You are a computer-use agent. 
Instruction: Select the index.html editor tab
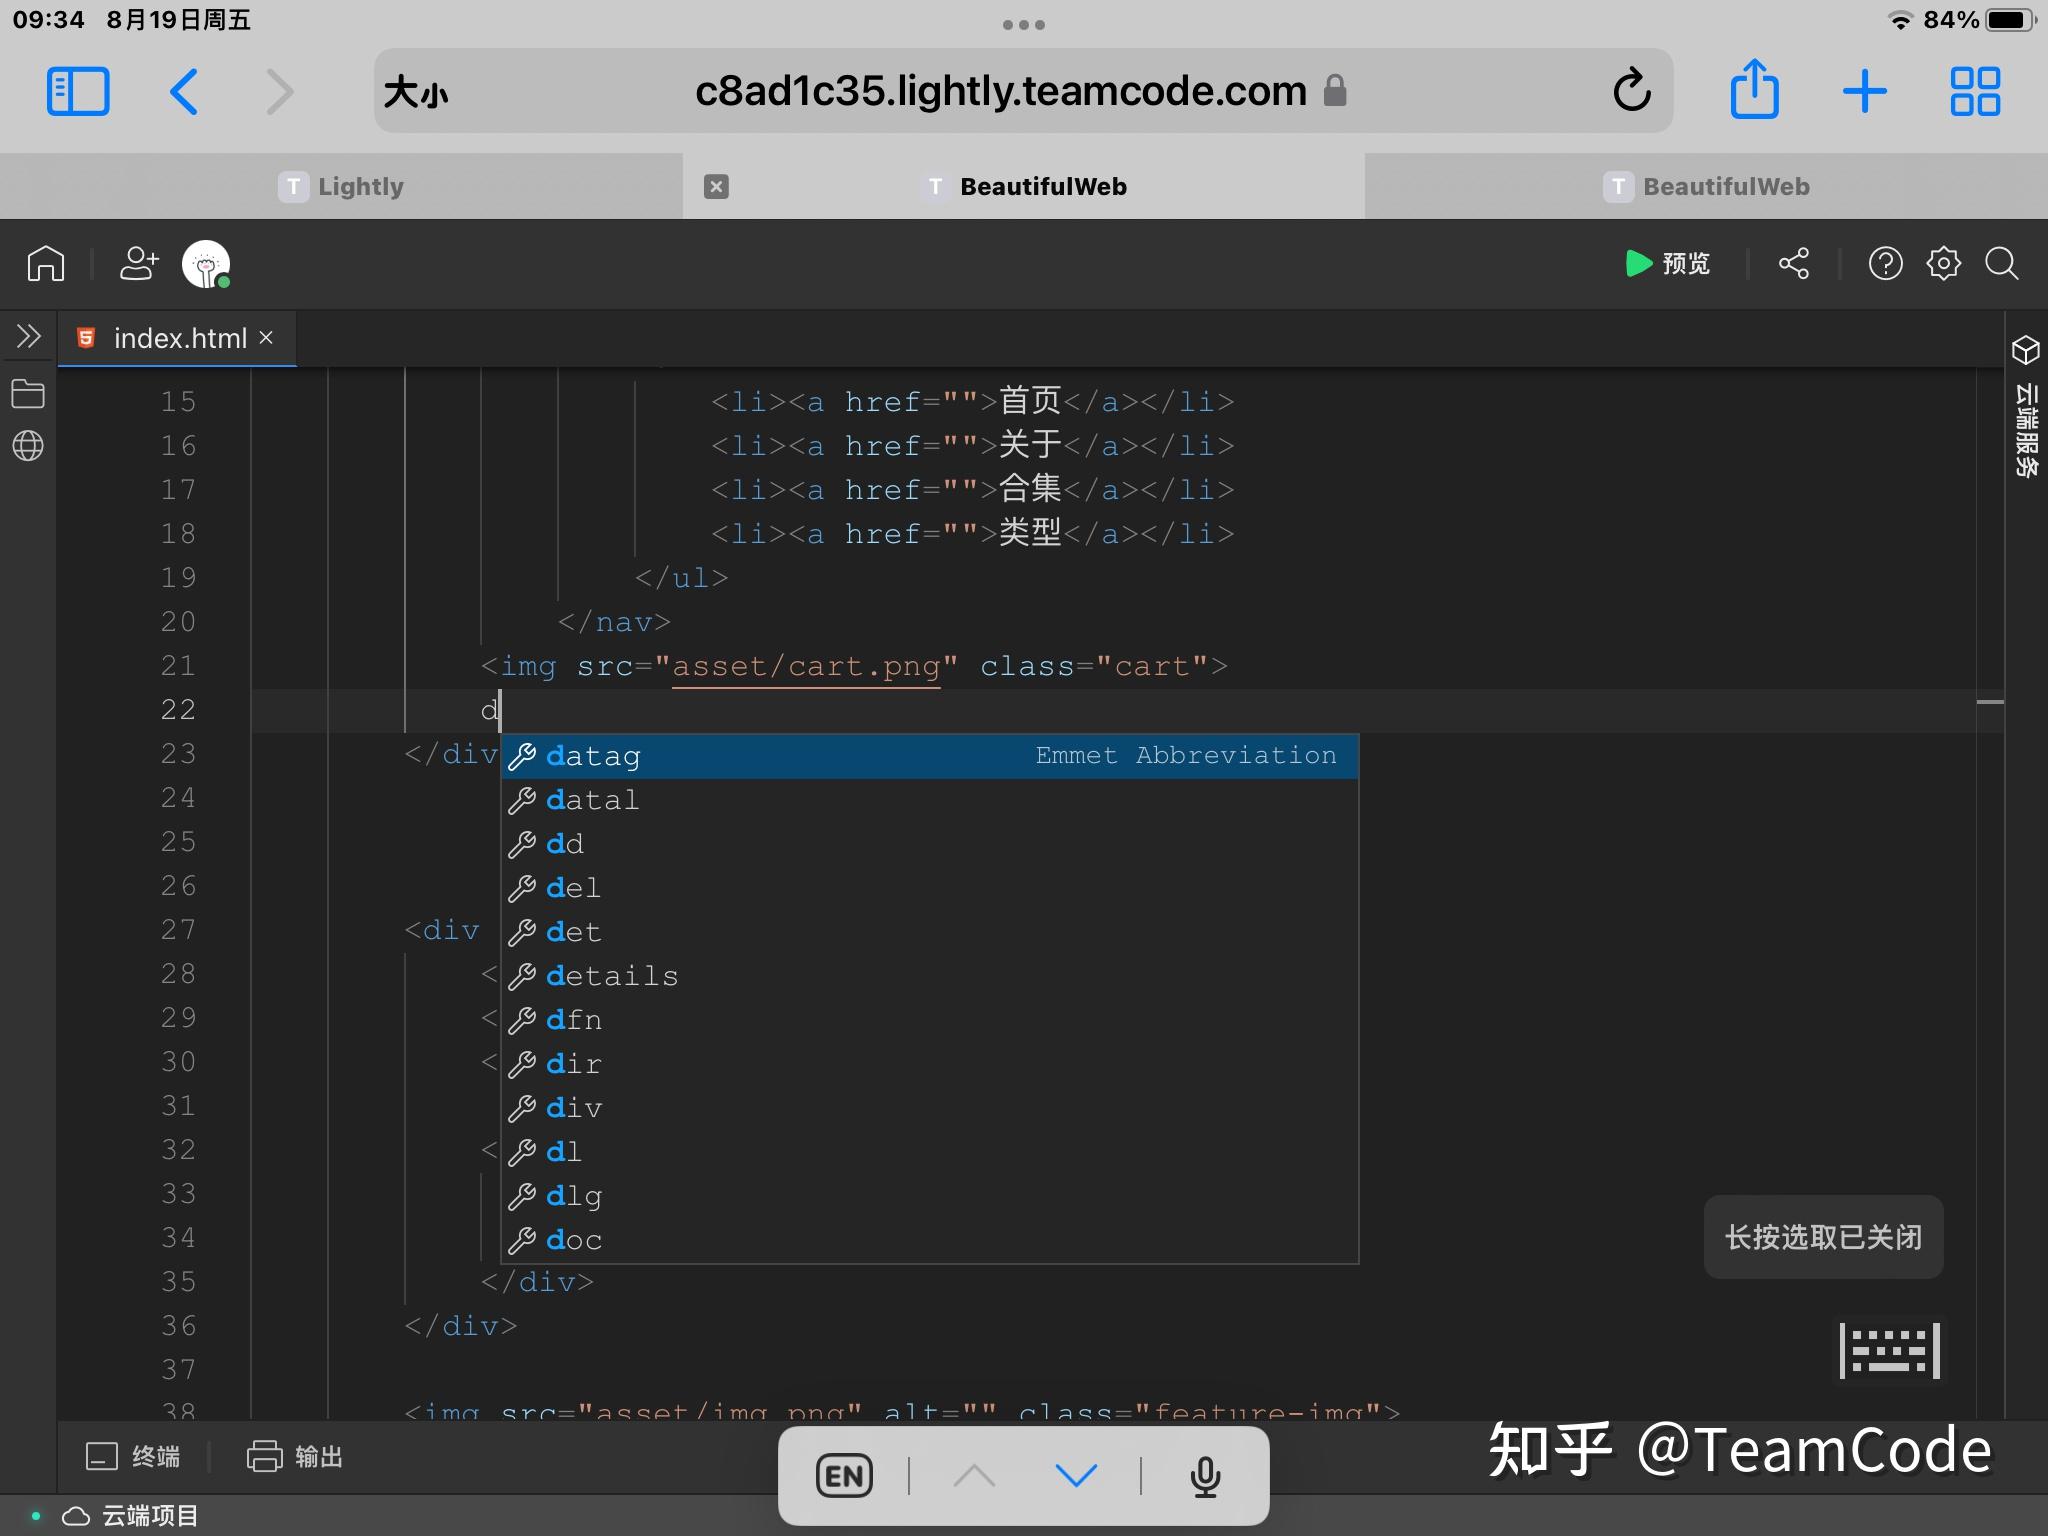pyautogui.click(x=176, y=338)
